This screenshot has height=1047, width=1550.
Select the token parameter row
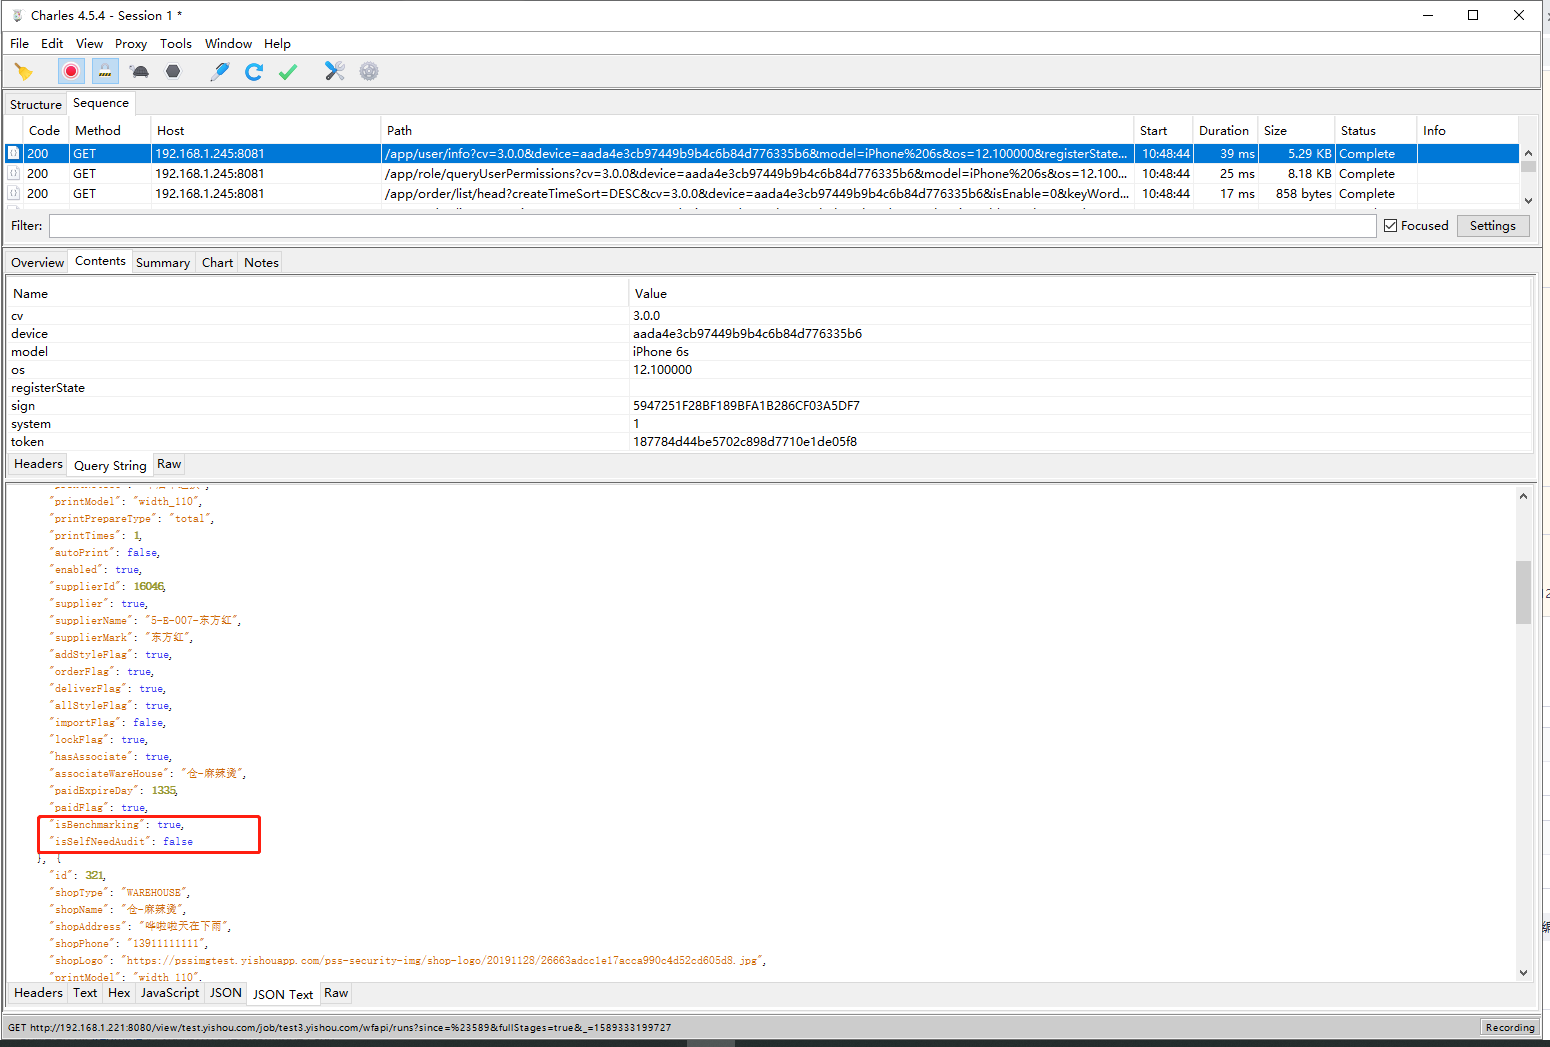click(x=768, y=442)
